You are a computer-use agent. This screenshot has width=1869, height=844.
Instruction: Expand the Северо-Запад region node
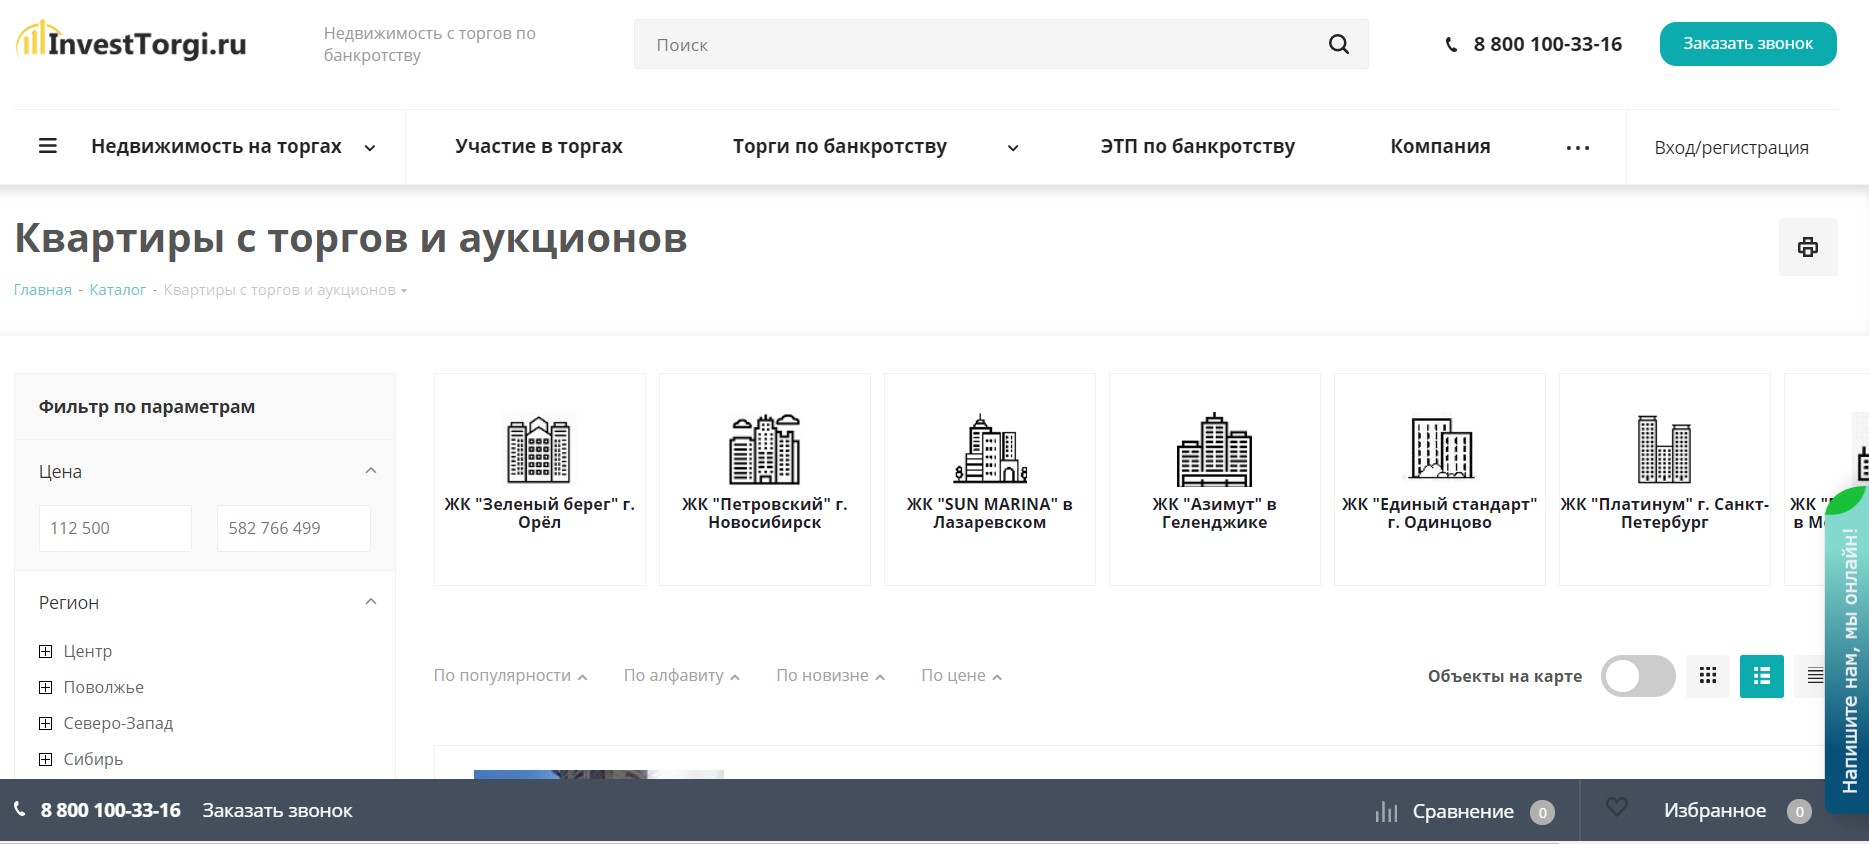pos(45,723)
